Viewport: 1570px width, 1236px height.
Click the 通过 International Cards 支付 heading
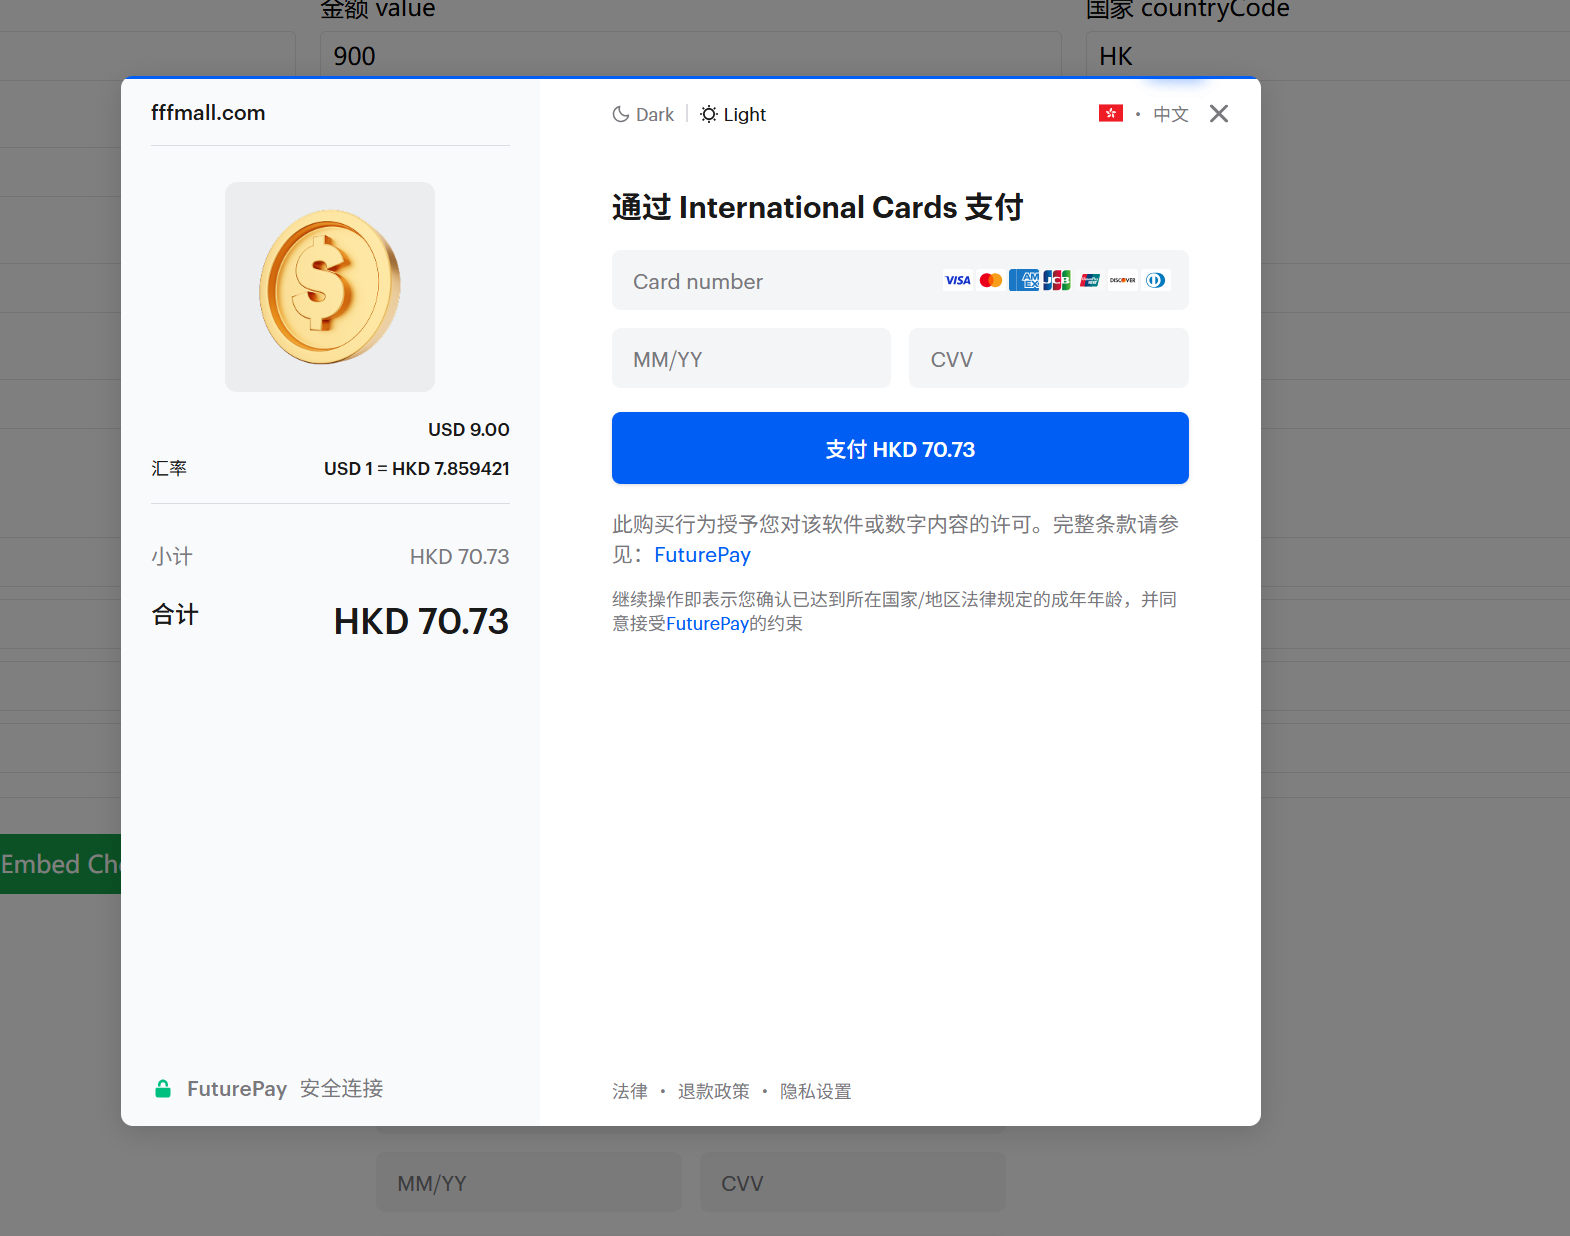tap(817, 207)
